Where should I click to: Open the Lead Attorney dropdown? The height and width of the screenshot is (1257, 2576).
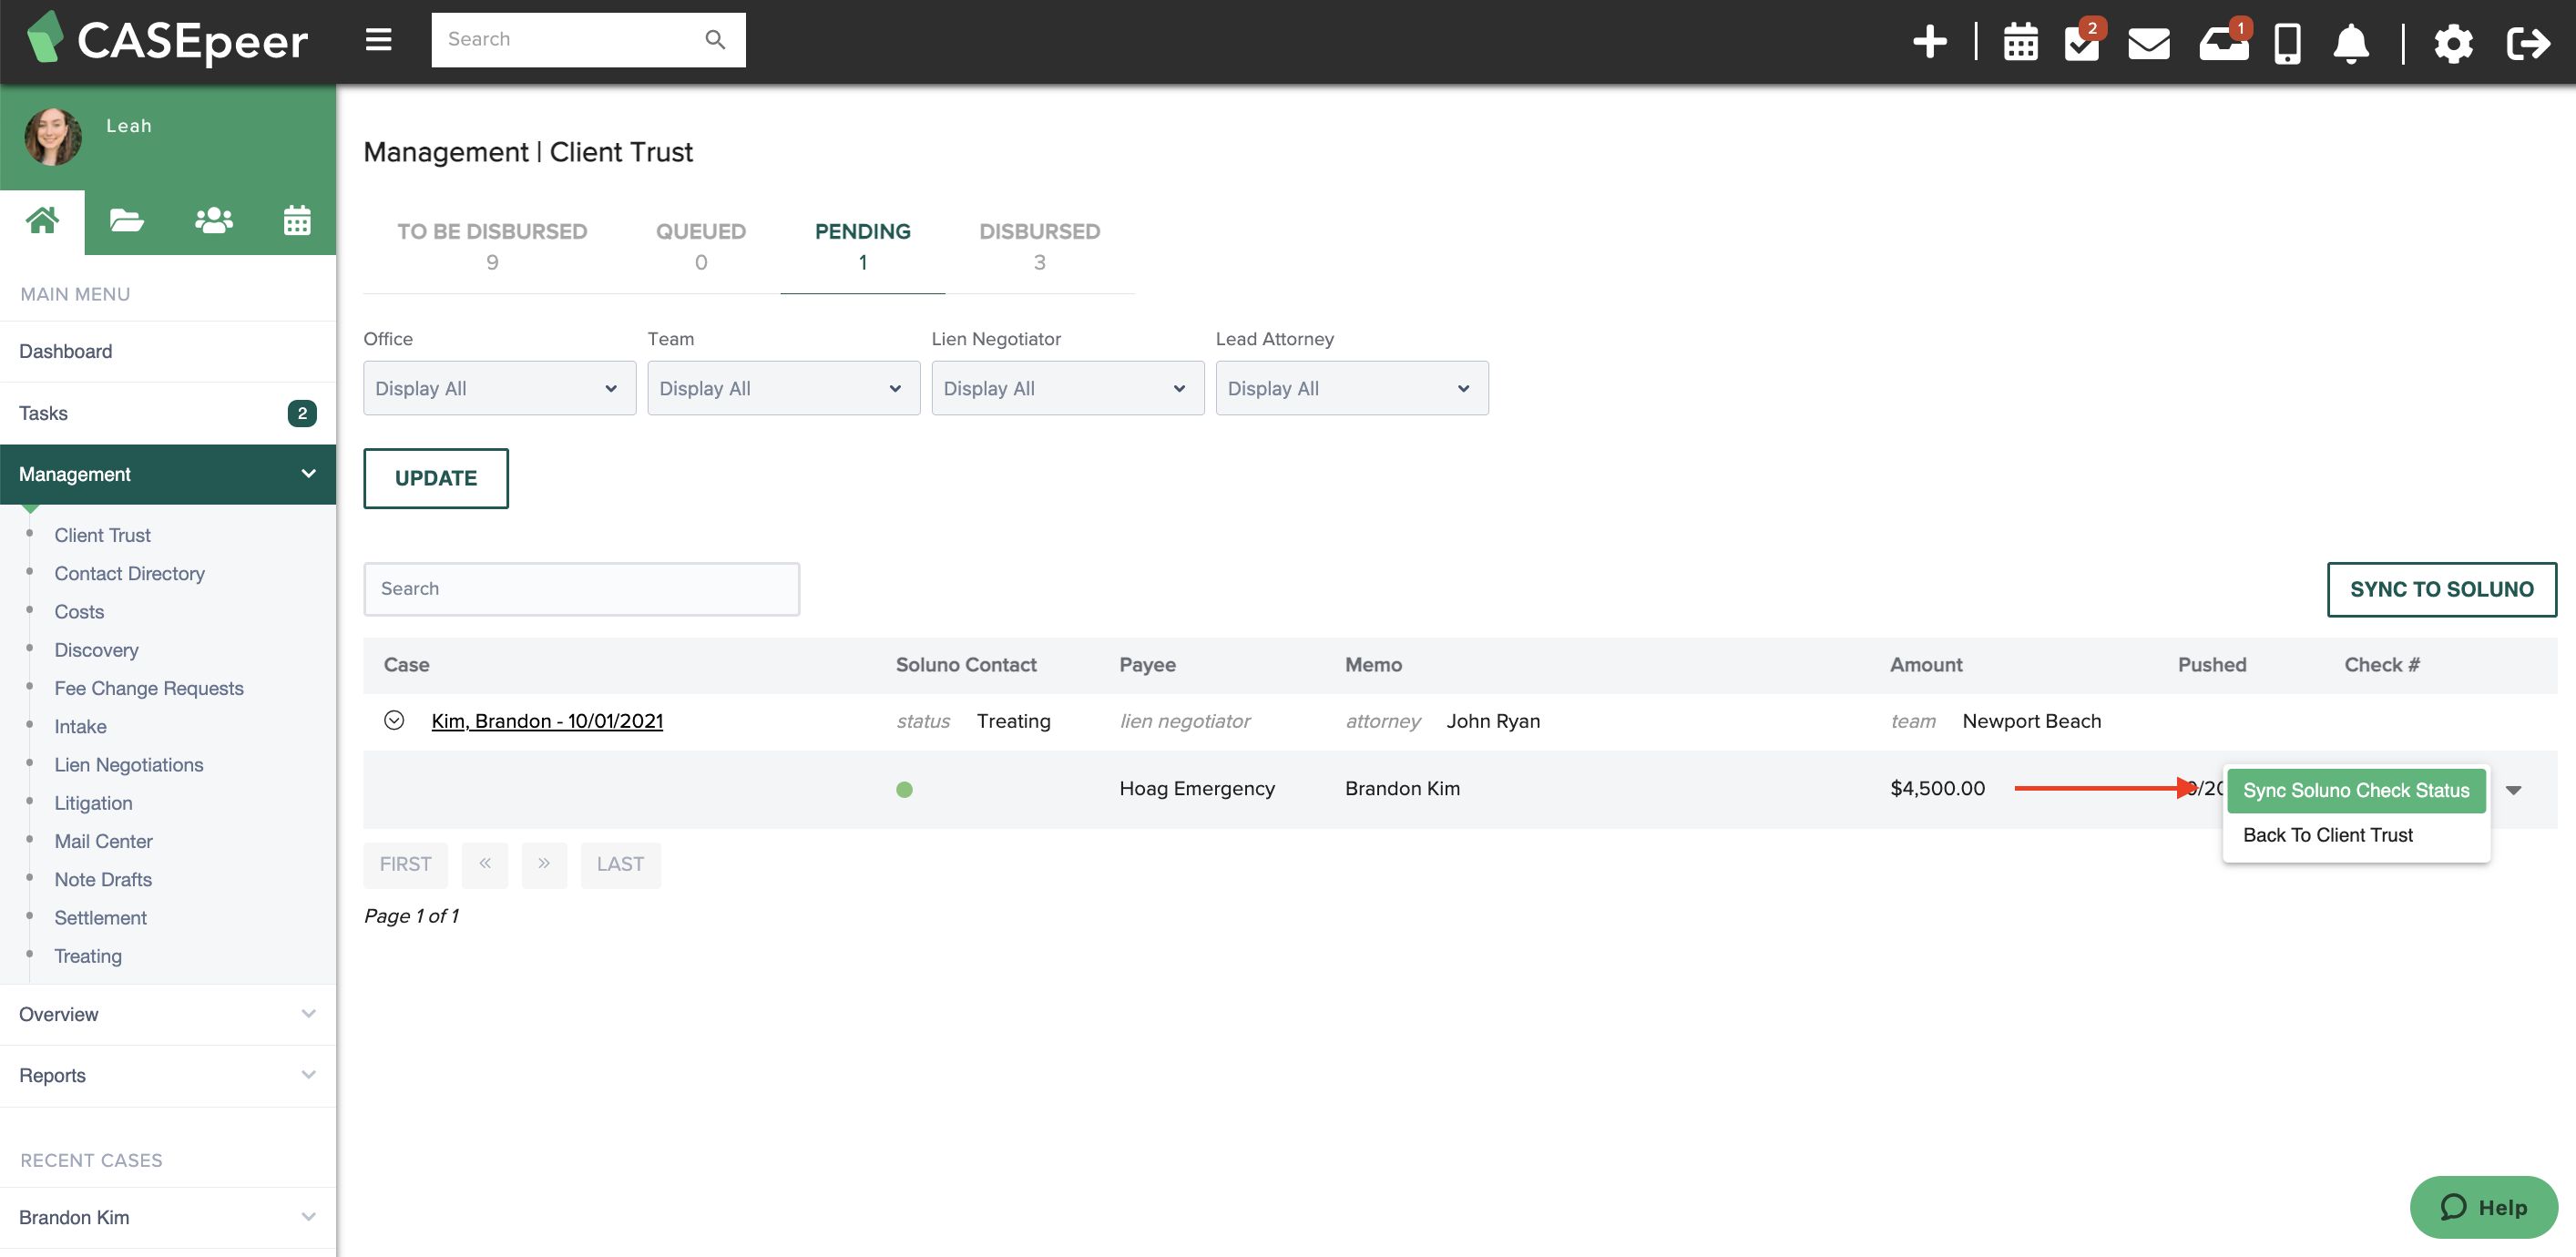click(x=1351, y=388)
